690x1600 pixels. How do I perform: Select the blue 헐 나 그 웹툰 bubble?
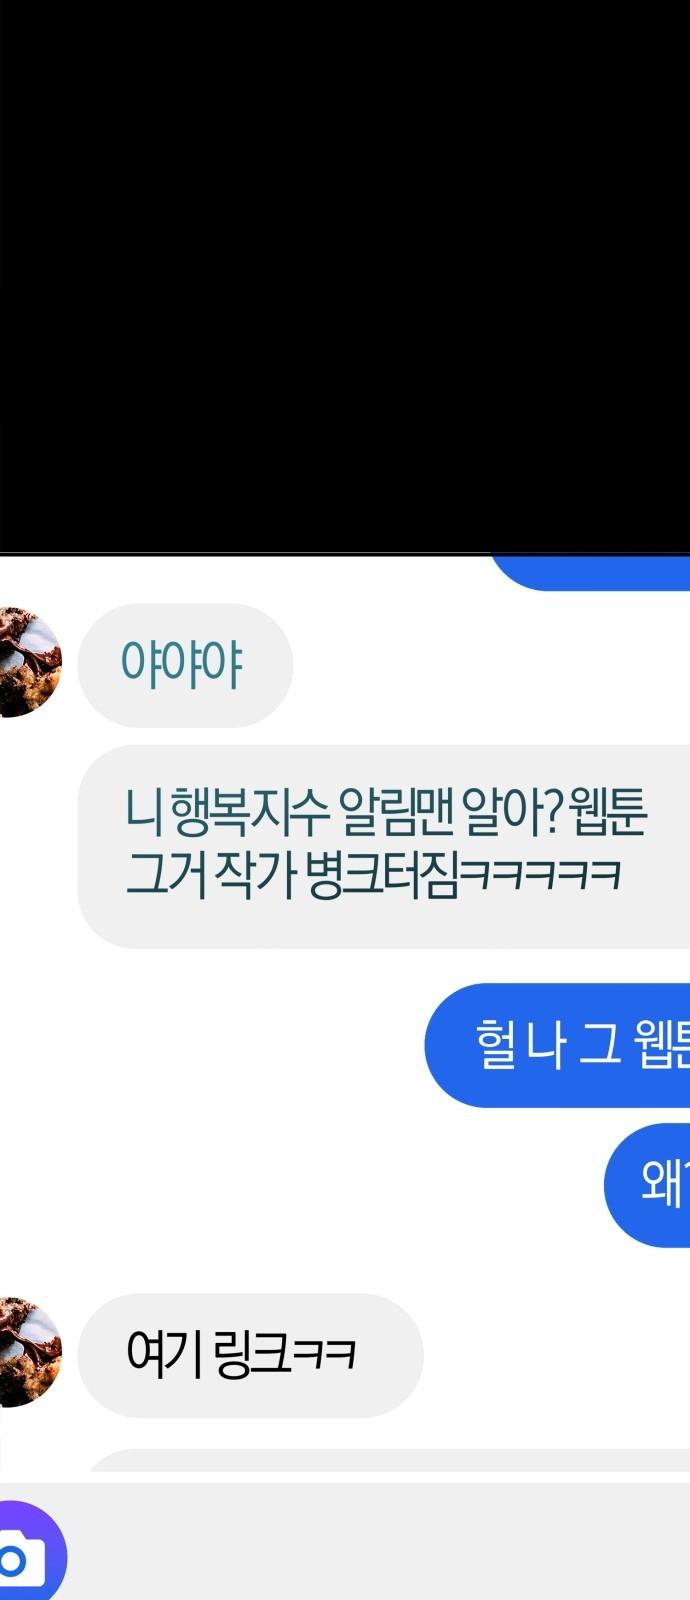click(x=557, y=1045)
